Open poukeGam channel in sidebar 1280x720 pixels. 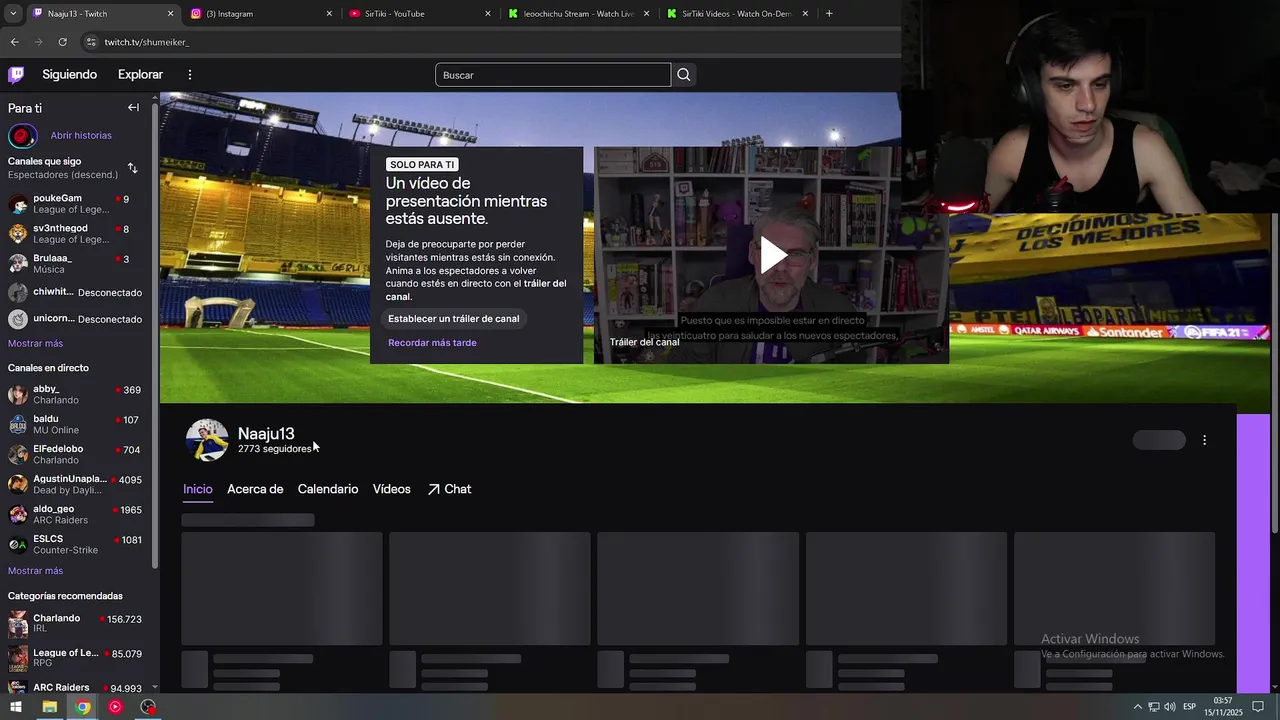tap(76, 204)
